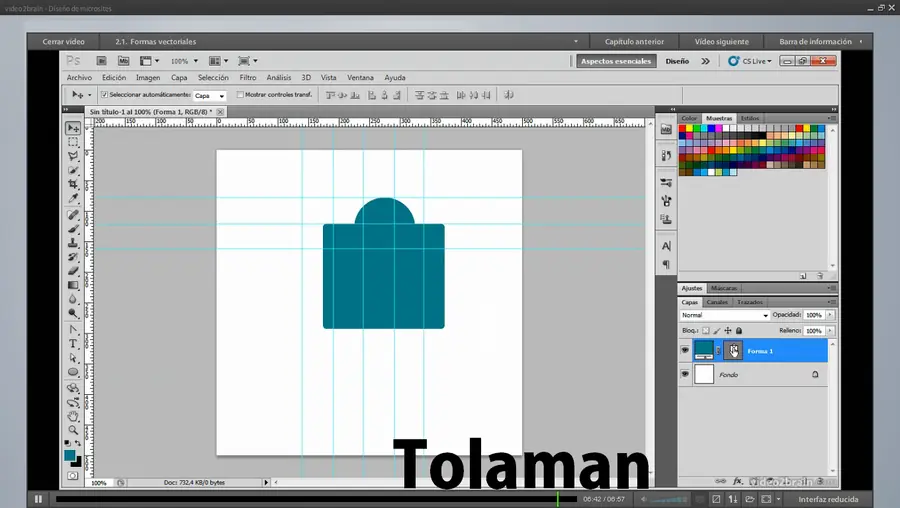Open the Character panel icon

[x=666, y=246]
